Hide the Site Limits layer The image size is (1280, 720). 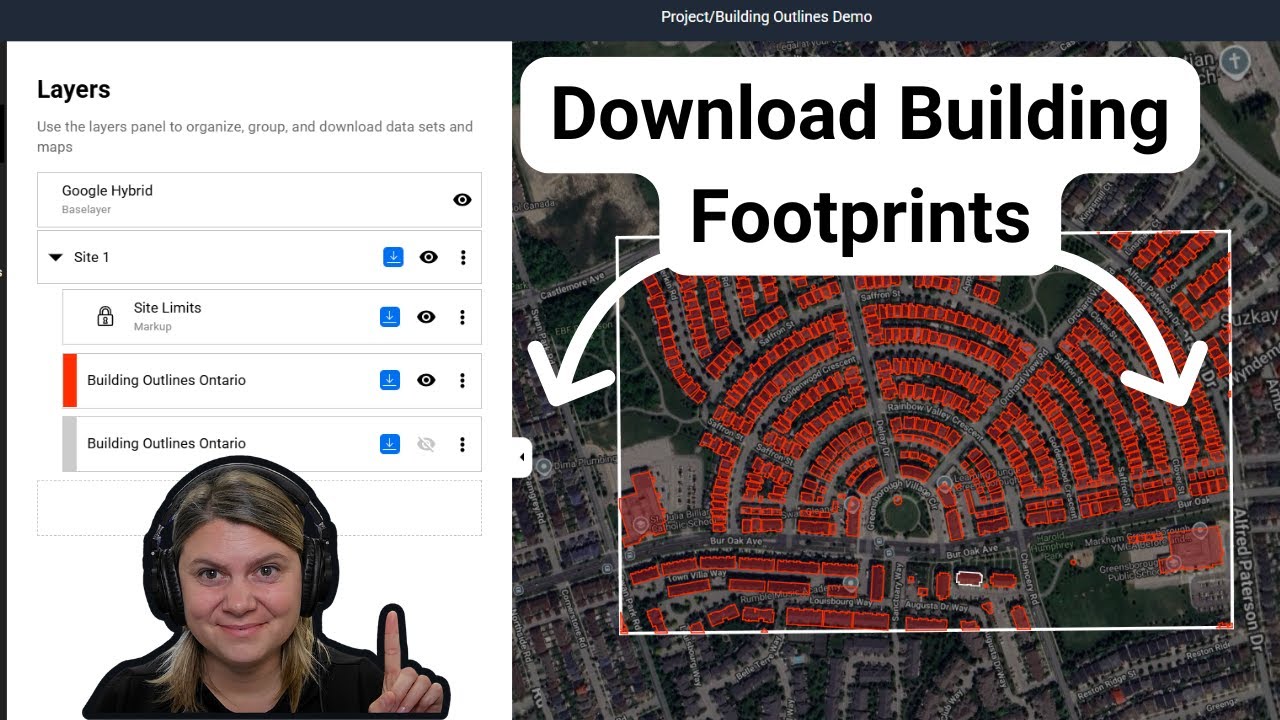click(x=426, y=317)
